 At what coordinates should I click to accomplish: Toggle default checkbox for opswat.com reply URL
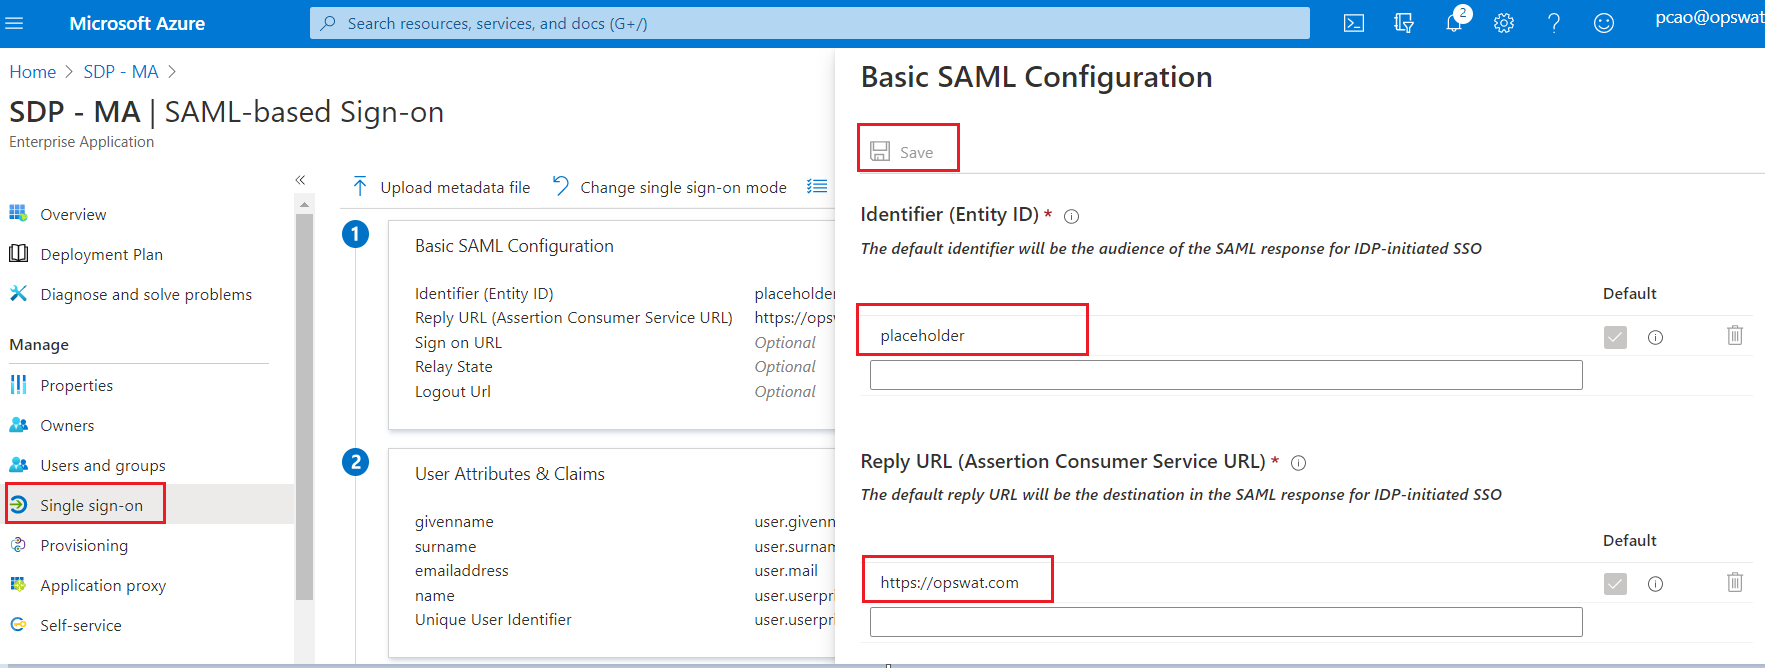[x=1615, y=584]
